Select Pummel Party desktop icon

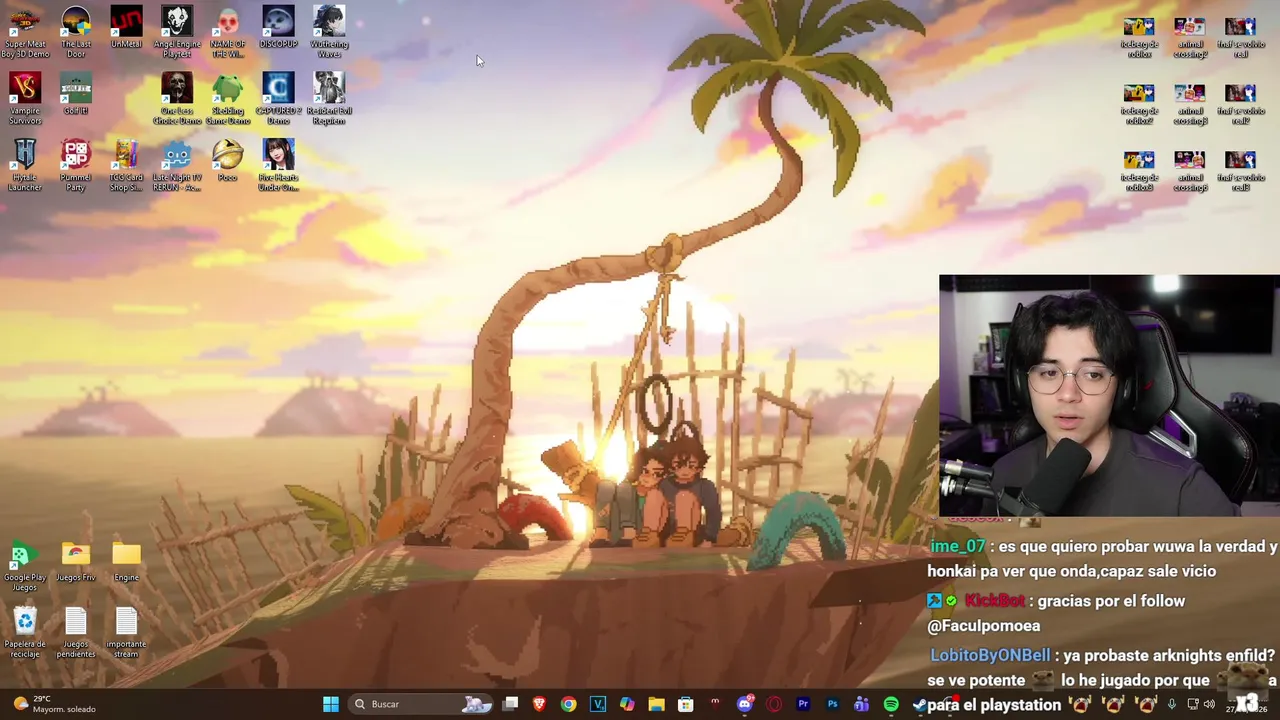(76, 166)
